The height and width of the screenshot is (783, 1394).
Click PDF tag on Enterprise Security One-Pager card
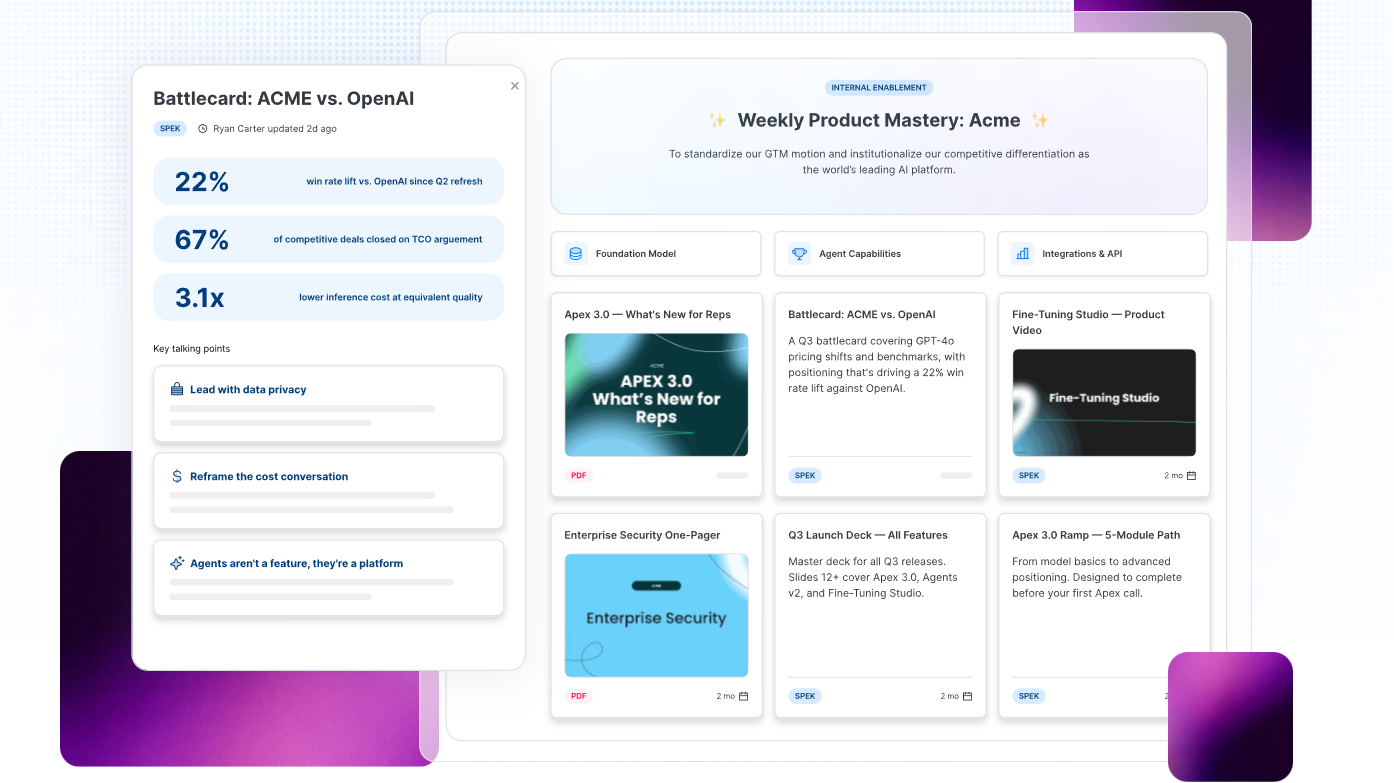coord(579,696)
